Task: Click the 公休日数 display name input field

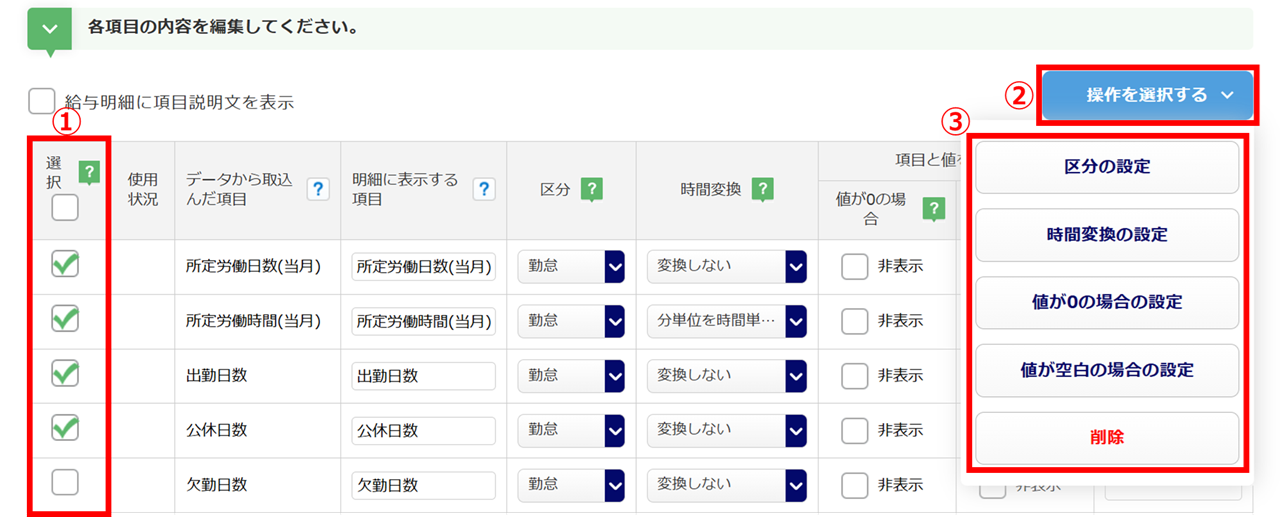Action: tap(424, 430)
